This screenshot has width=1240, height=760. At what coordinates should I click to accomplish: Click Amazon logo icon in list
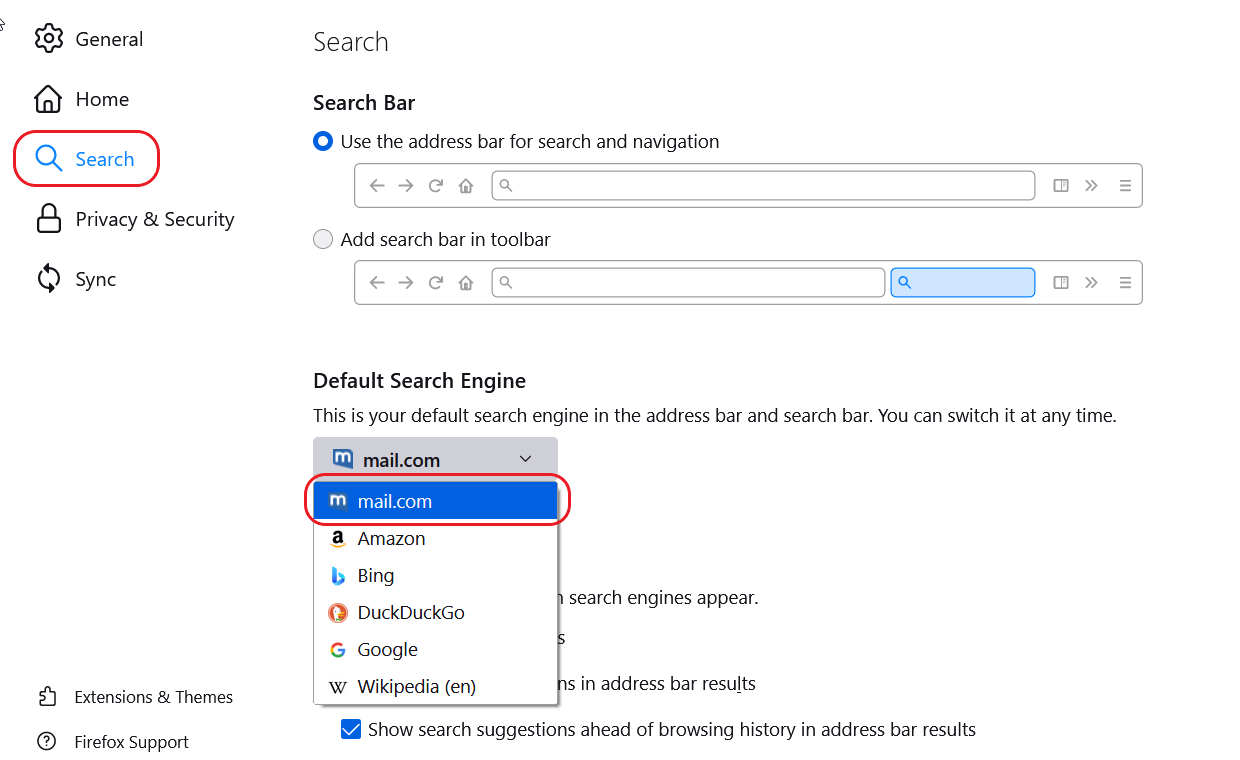[338, 539]
